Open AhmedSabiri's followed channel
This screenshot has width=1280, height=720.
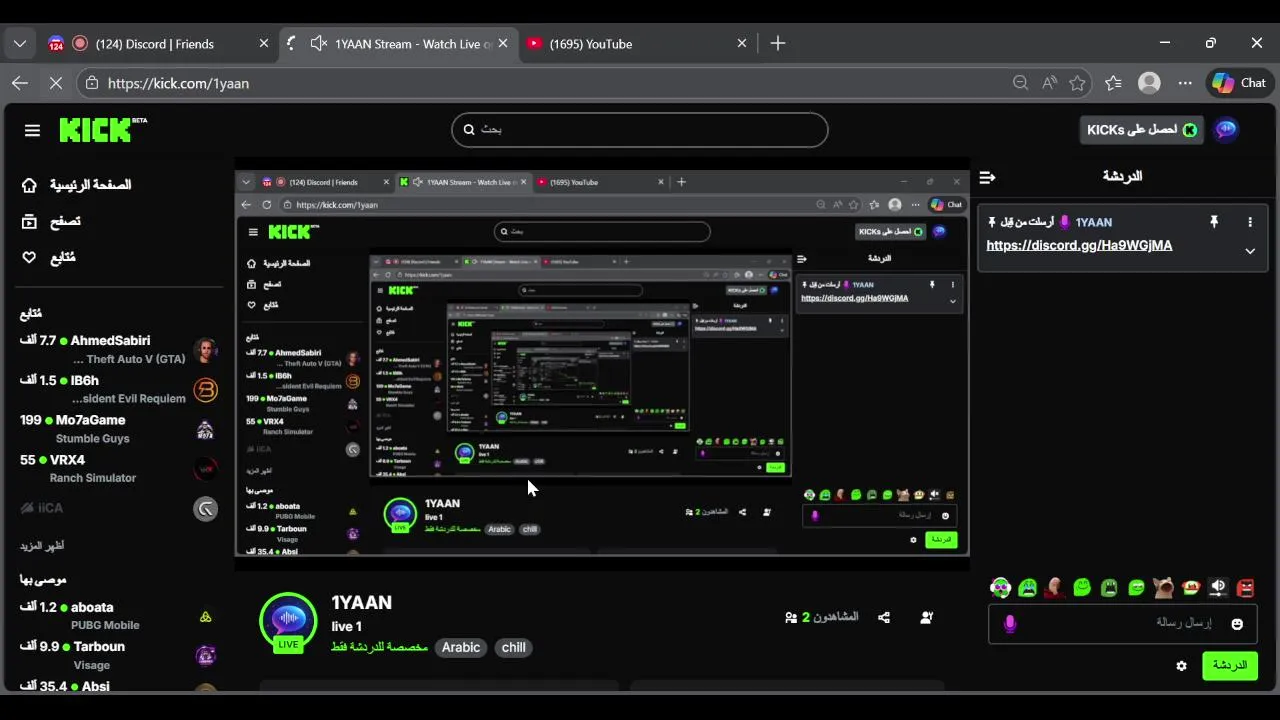pos(118,350)
